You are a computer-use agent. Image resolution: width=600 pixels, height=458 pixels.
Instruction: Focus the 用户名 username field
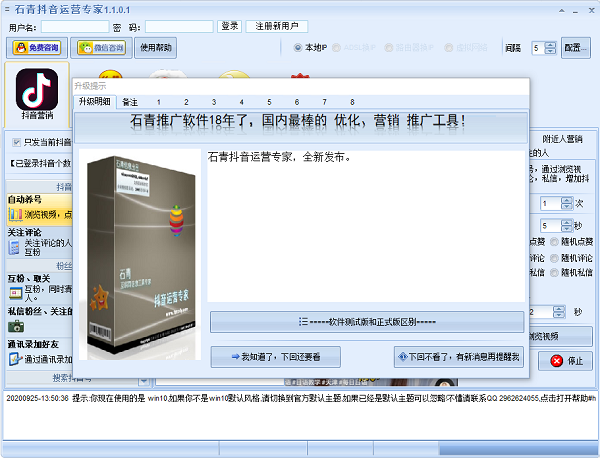[75, 27]
